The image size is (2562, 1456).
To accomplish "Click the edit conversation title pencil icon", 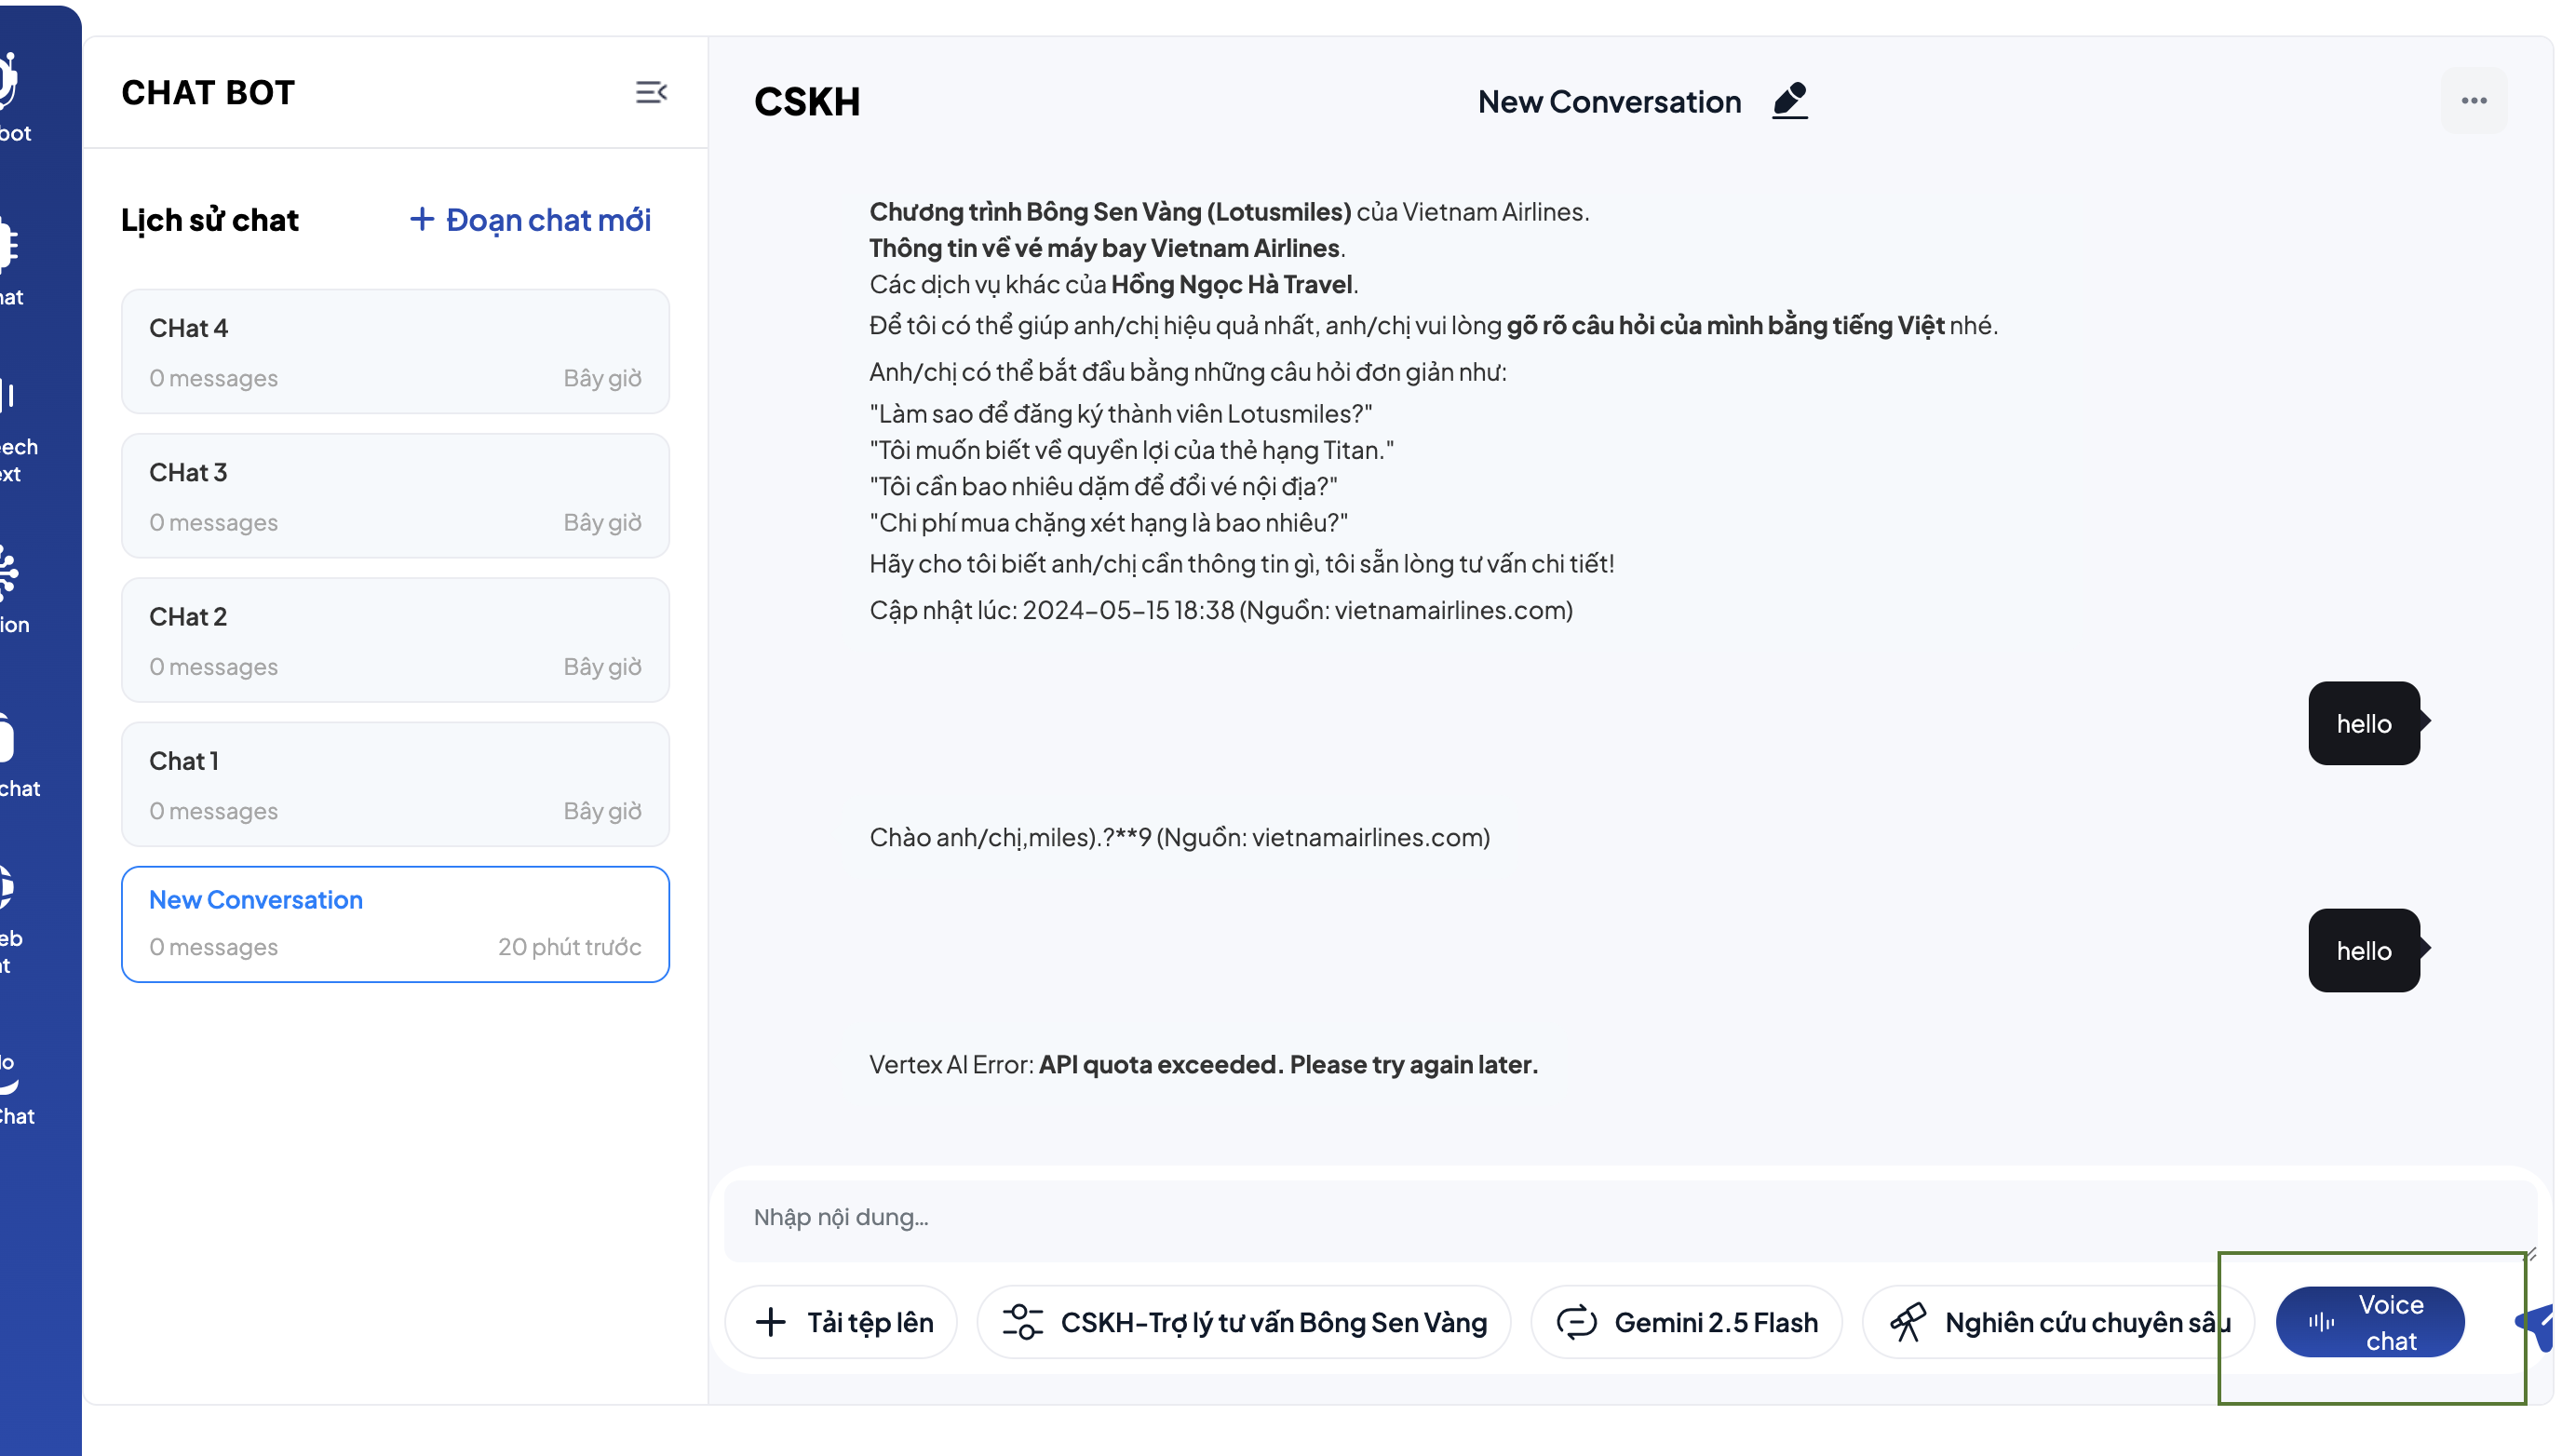I will pyautogui.click(x=1789, y=101).
